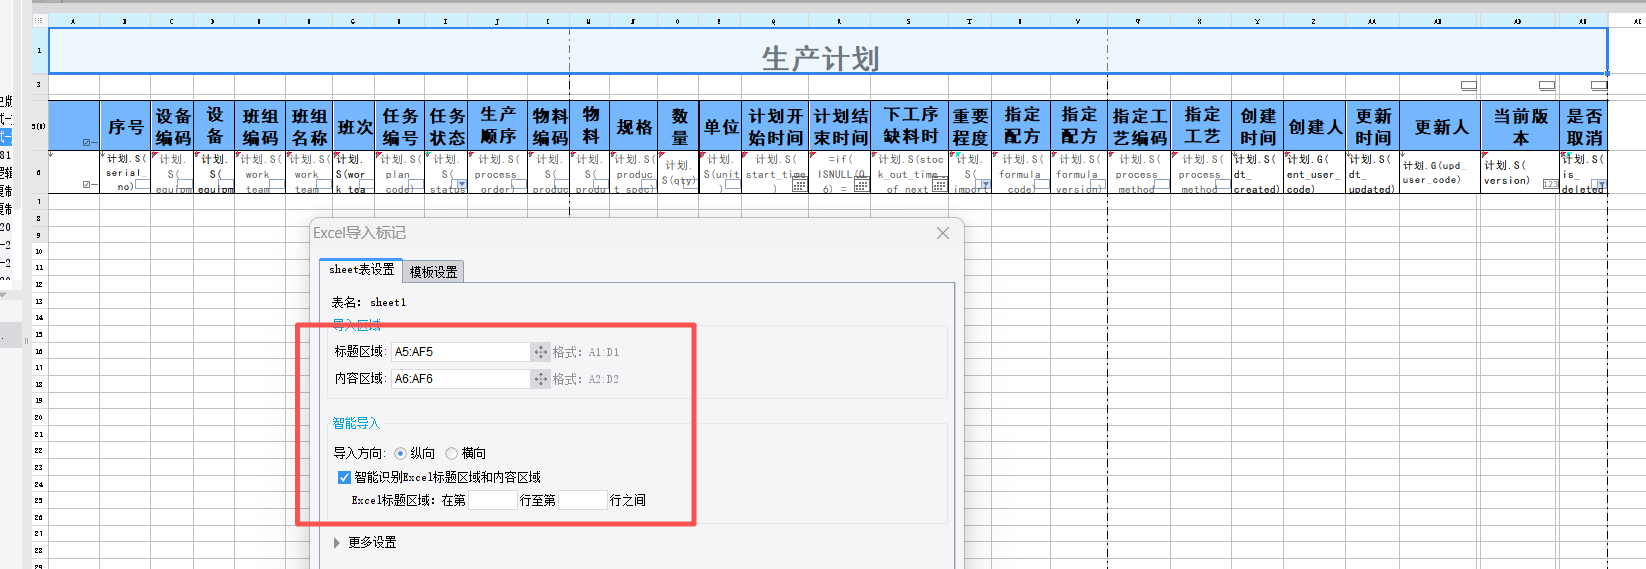Open dropdown widget in 任务状态 data cell
This screenshot has width=1646, height=569.
pyautogui.click(x=461, y=185)
